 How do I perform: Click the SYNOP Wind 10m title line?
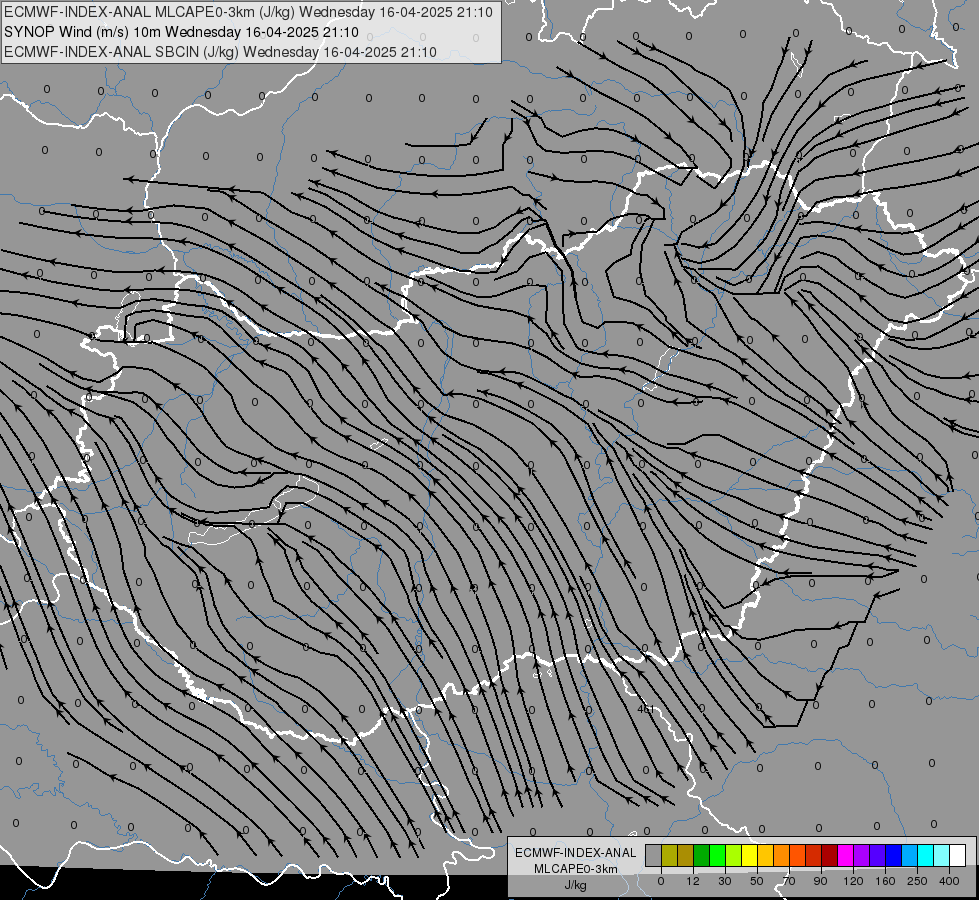point(181,32)
